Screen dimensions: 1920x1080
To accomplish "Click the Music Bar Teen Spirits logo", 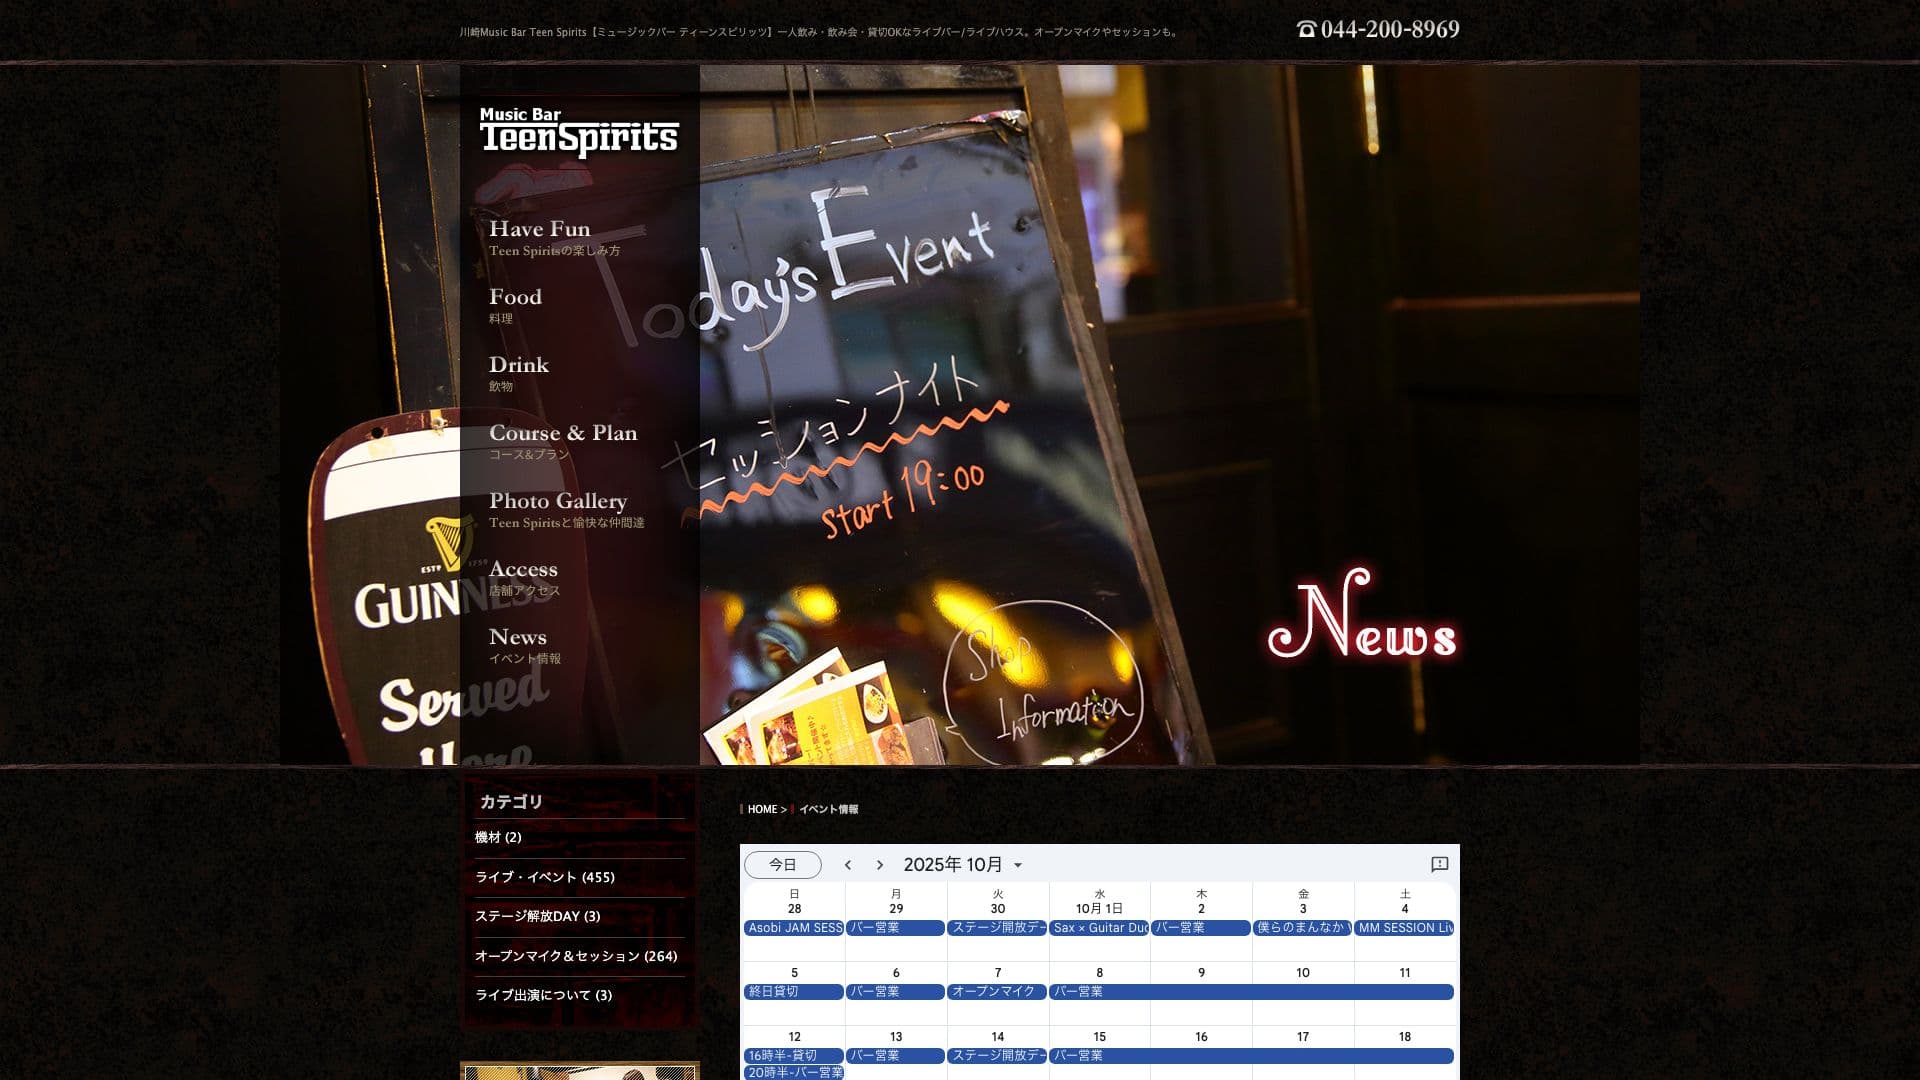I will [578, 130].
